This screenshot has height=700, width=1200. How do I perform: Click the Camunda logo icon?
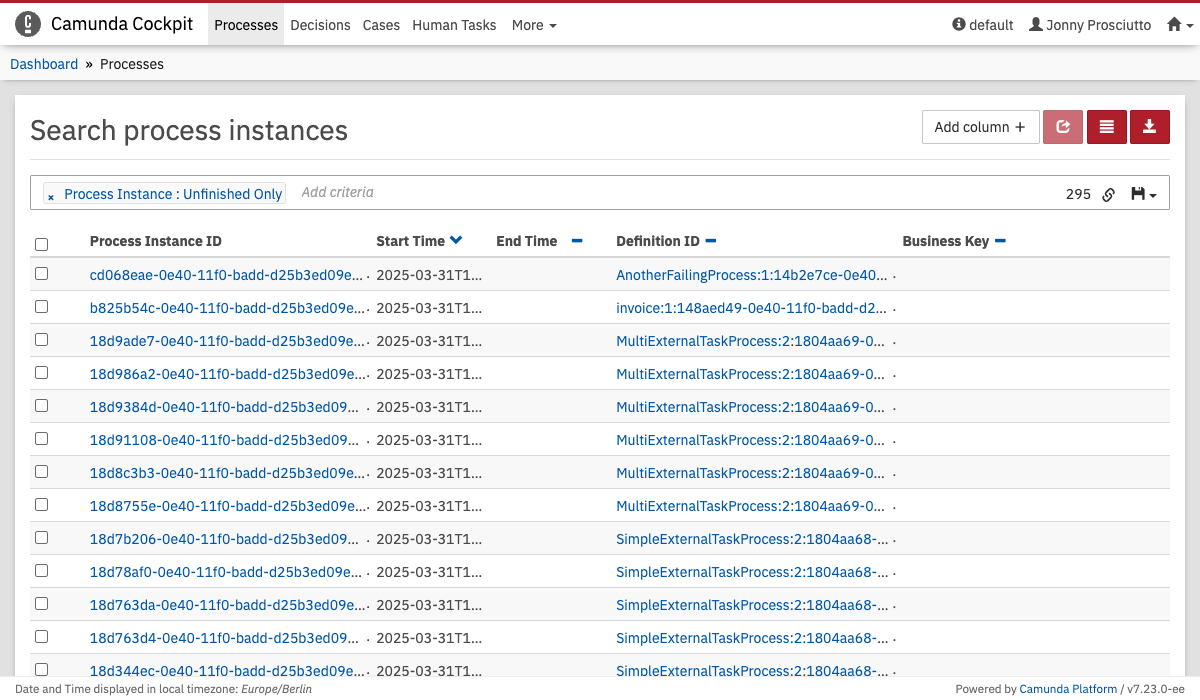pyautogui.click(x=28, y=25)
